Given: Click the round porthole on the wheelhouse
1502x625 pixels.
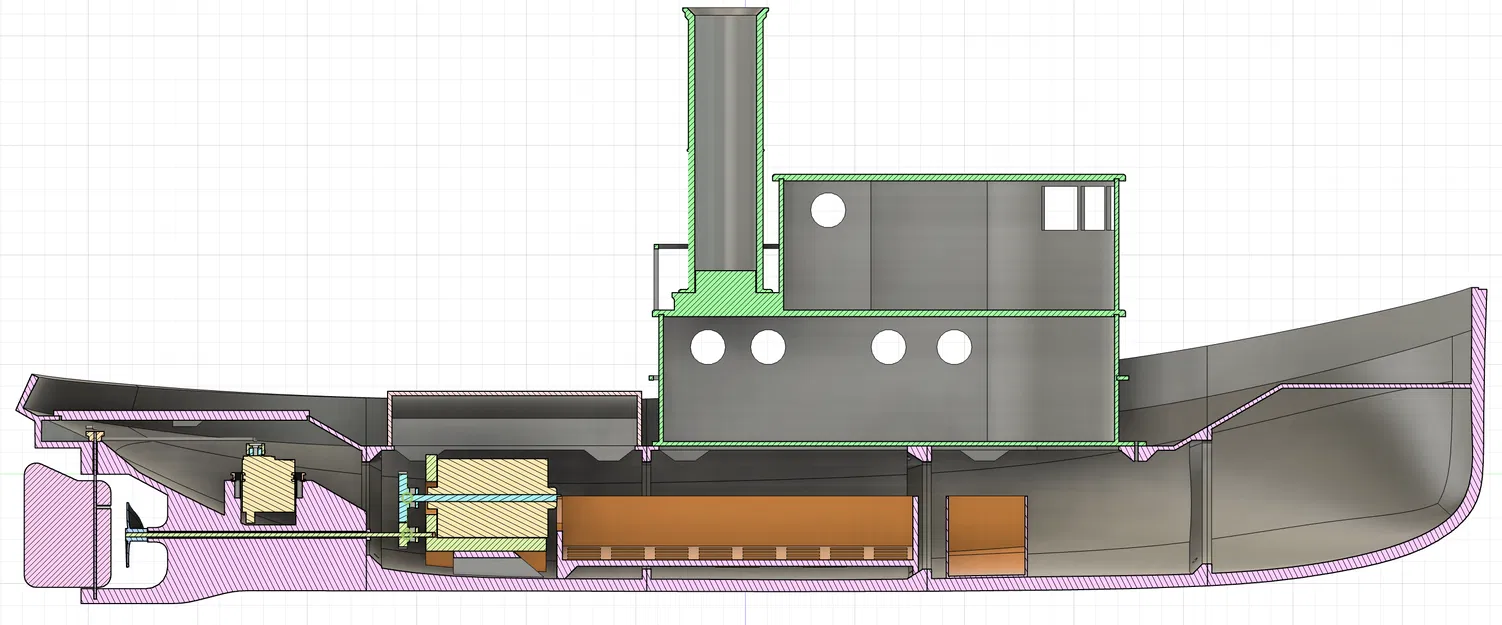Looking at the screenshot, I should click(827, 213).
